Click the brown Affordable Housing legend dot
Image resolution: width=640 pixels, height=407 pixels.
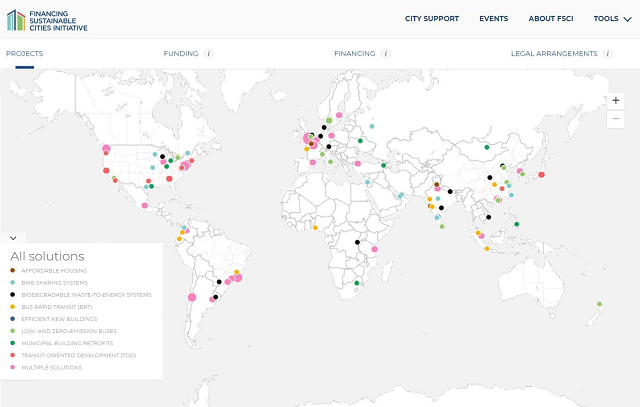pyautogui.click(x=13, y=270)
